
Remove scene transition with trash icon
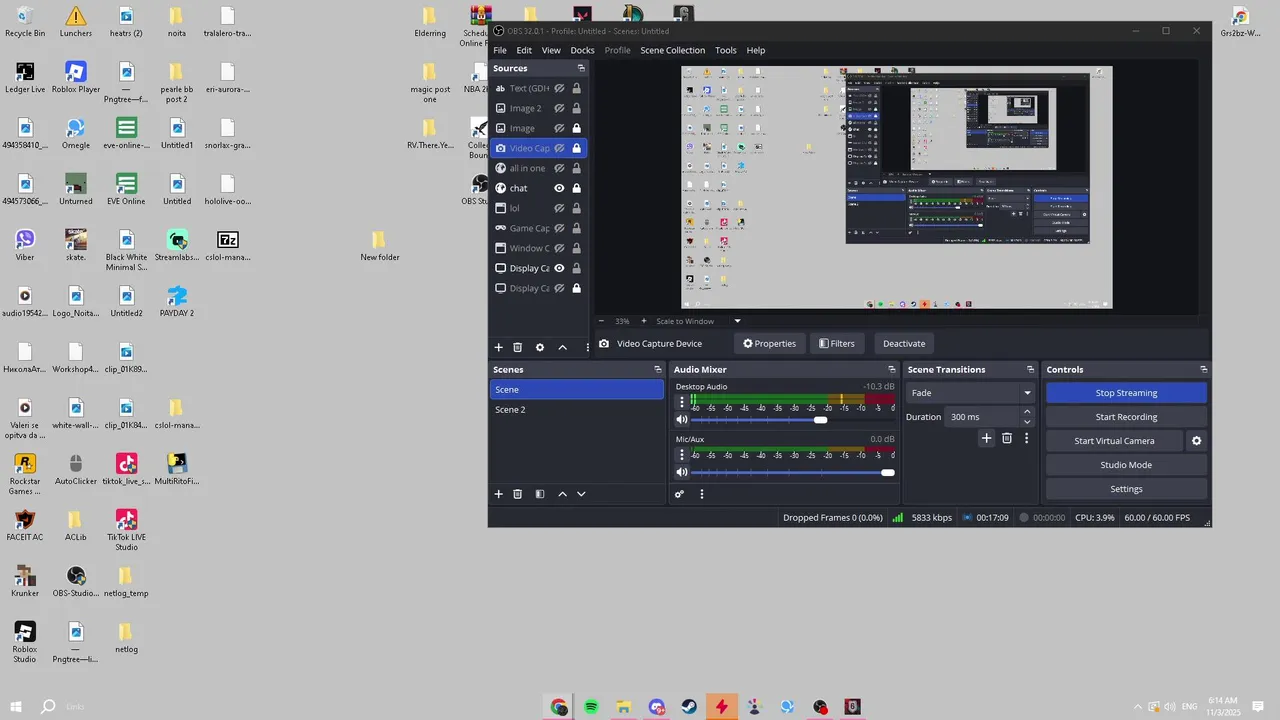1007,438
